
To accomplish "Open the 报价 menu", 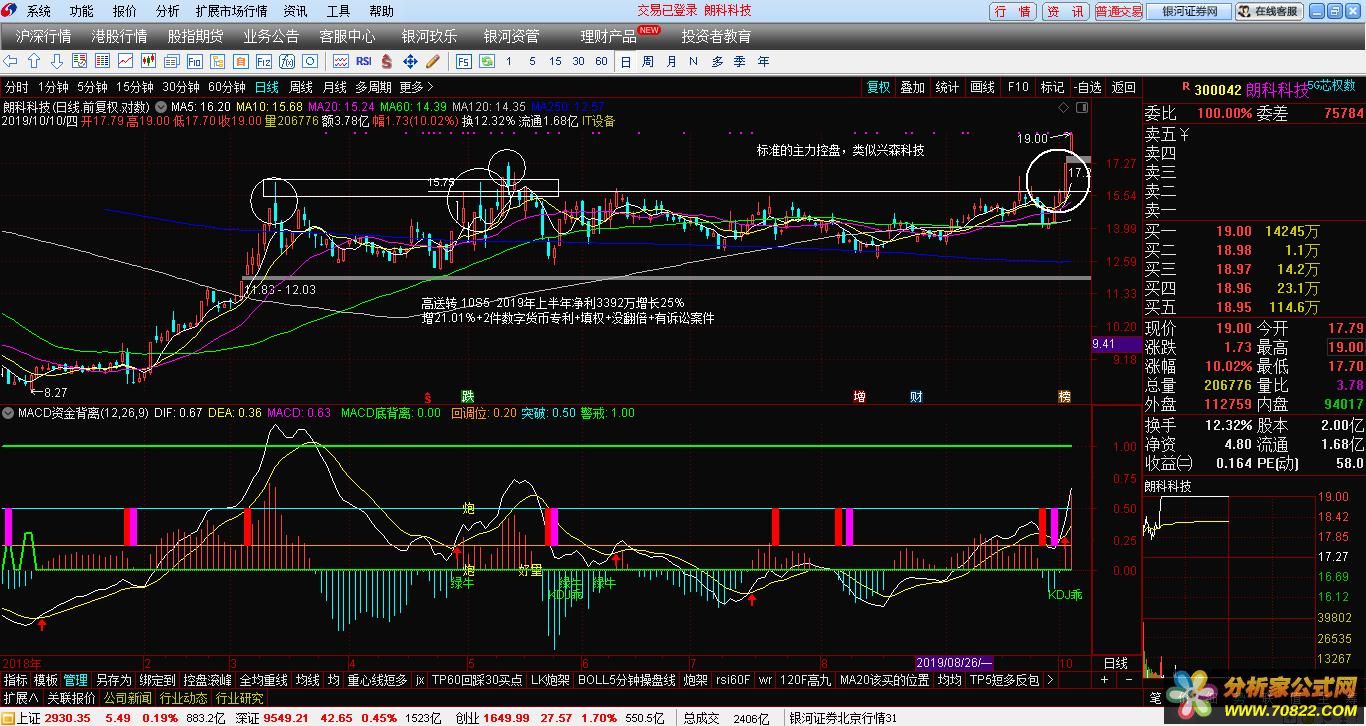I will [125, 11].
